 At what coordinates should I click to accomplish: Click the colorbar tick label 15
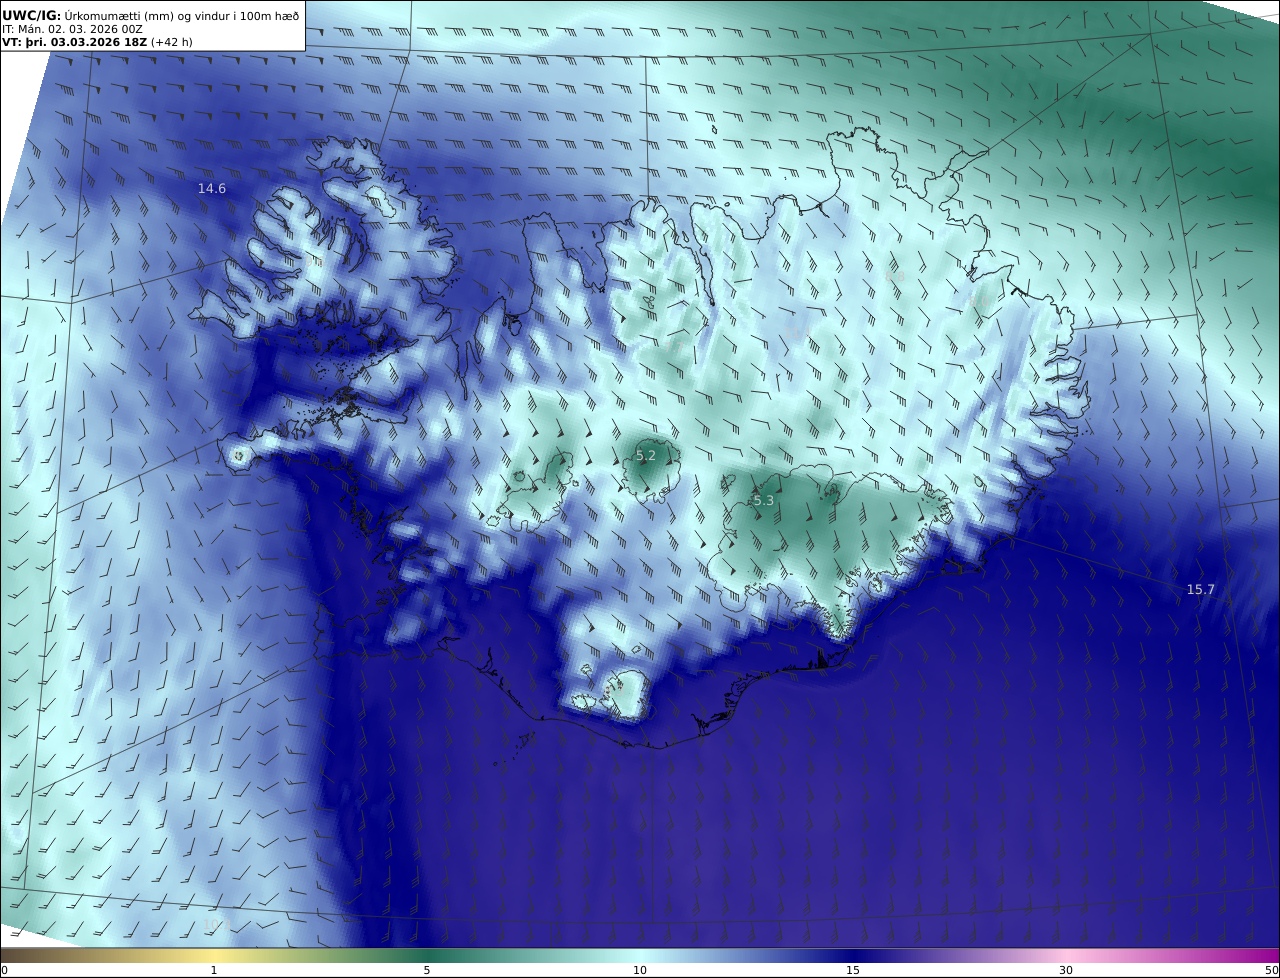853,970
